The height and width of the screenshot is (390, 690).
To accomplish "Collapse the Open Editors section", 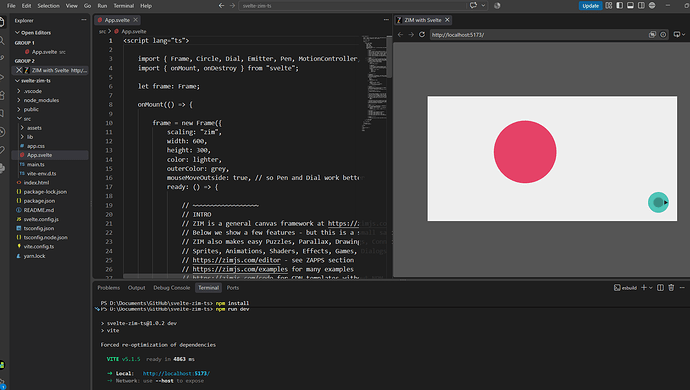I will [36, 33].
